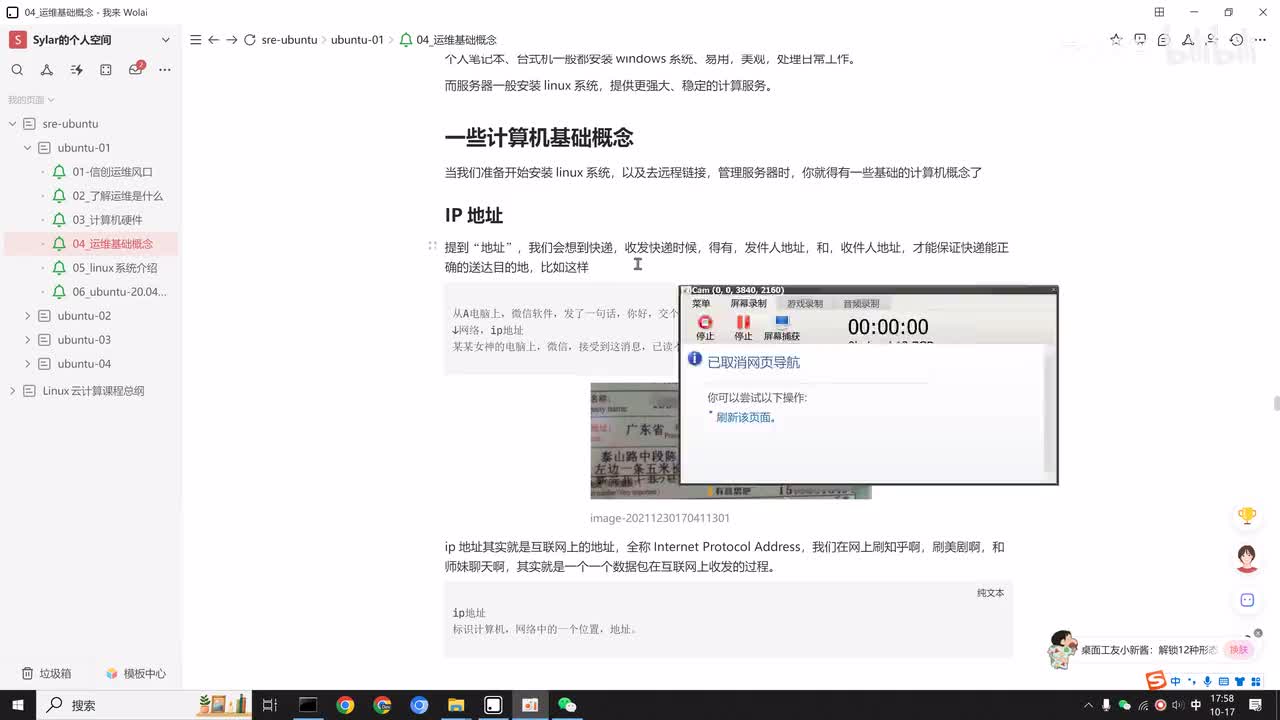Click the red pause bars icon in Cam window
1280x720 pixels.
[x=743, y=322]
